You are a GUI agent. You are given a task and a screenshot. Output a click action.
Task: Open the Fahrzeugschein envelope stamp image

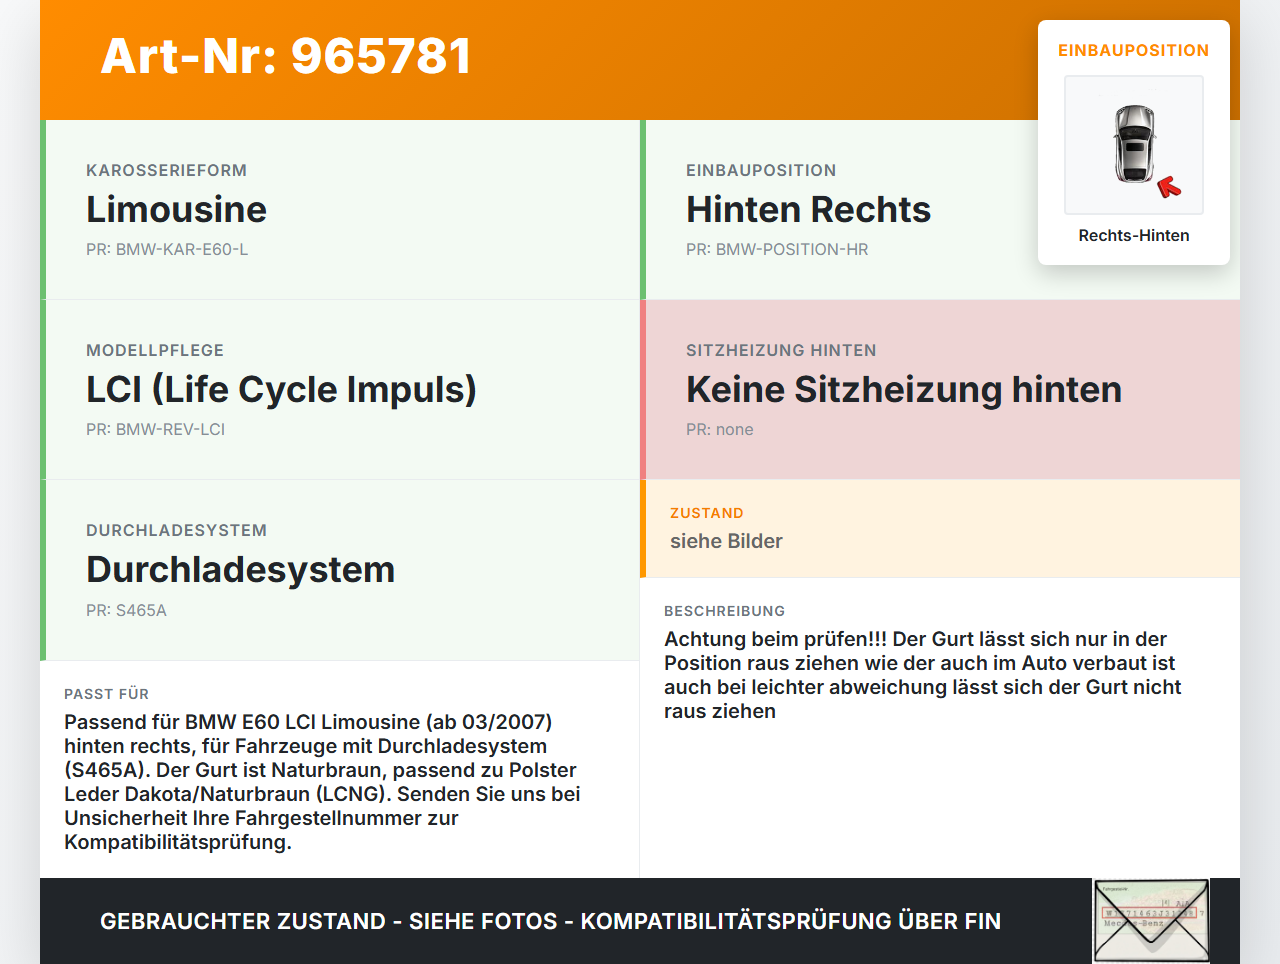(1150, 919)
